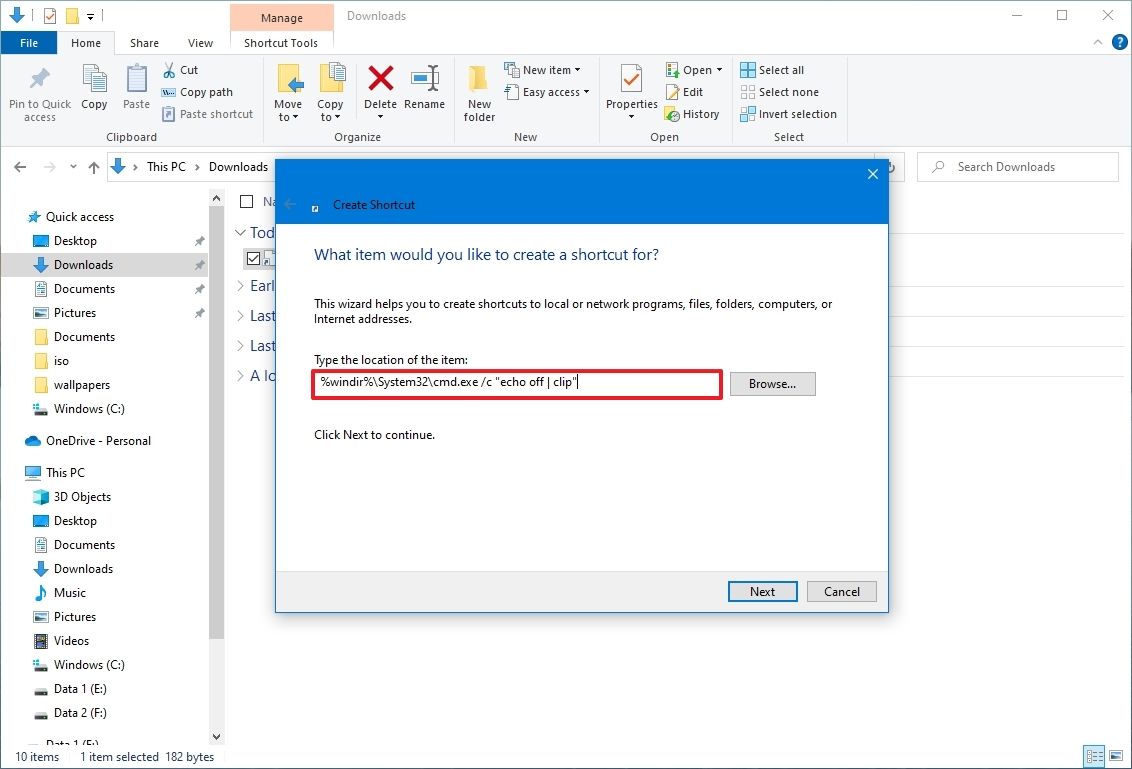Viewport: 1132px width, 769px height.
Task: Click the Pin to Quick access icon
Action: pos(39,90)
